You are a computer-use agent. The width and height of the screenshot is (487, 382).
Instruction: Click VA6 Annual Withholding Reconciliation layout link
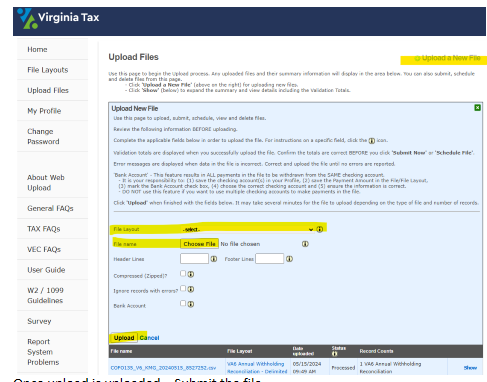click(x=257, y=368)
